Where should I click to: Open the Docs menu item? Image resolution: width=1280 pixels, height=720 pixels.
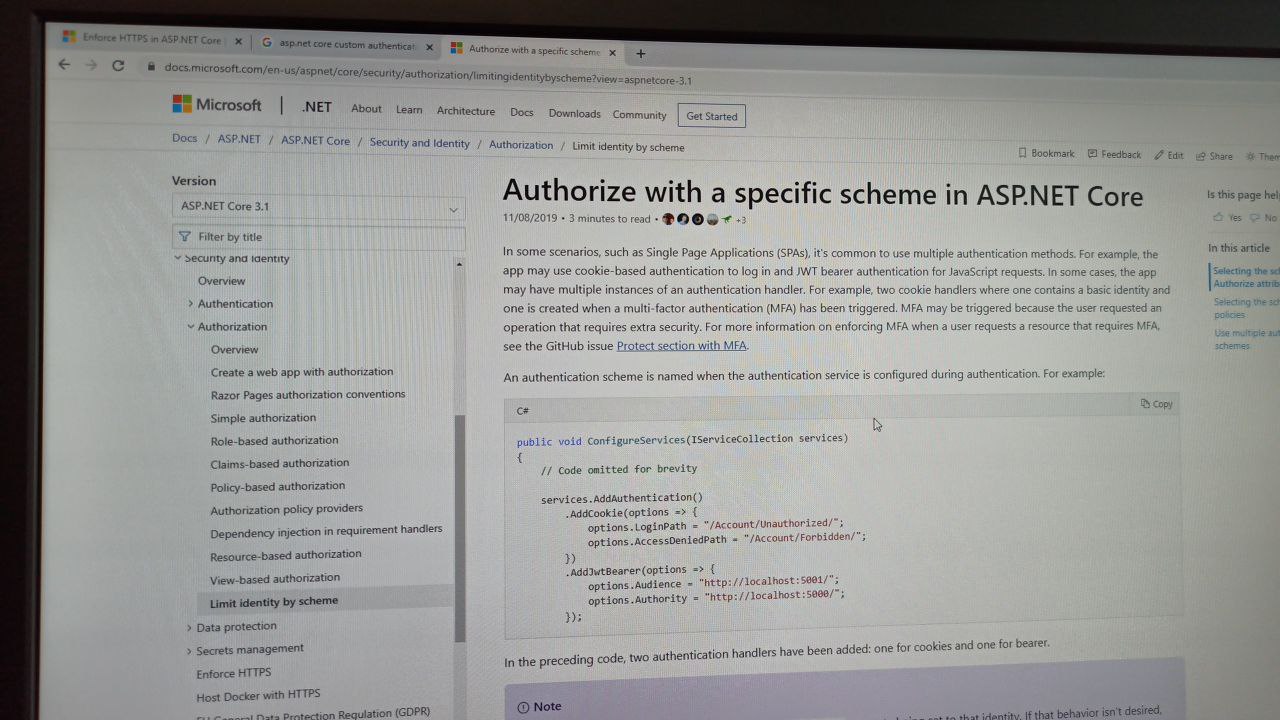522,112
